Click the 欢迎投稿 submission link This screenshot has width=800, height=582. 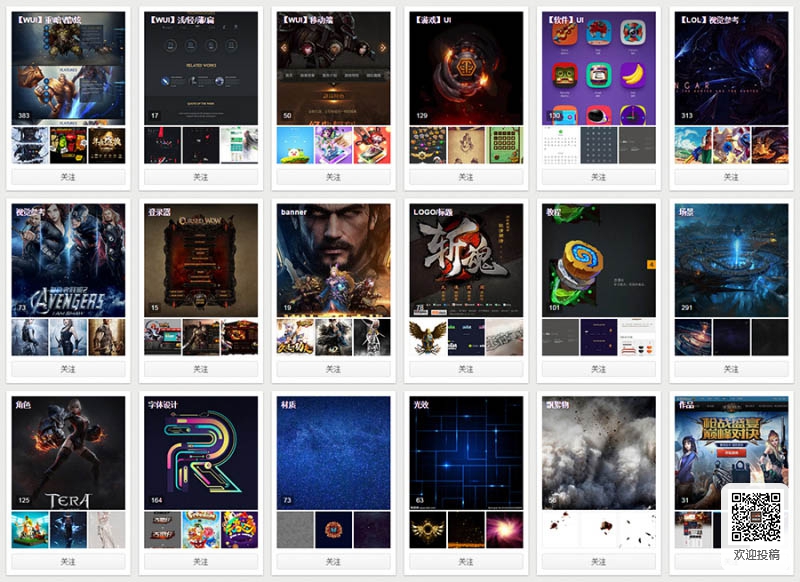(x=756, y=554)
